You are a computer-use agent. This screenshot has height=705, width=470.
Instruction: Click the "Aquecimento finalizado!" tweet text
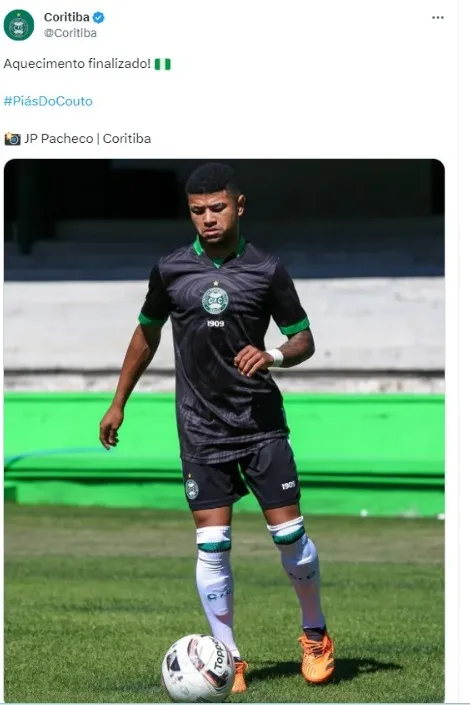tap(77, 64)
